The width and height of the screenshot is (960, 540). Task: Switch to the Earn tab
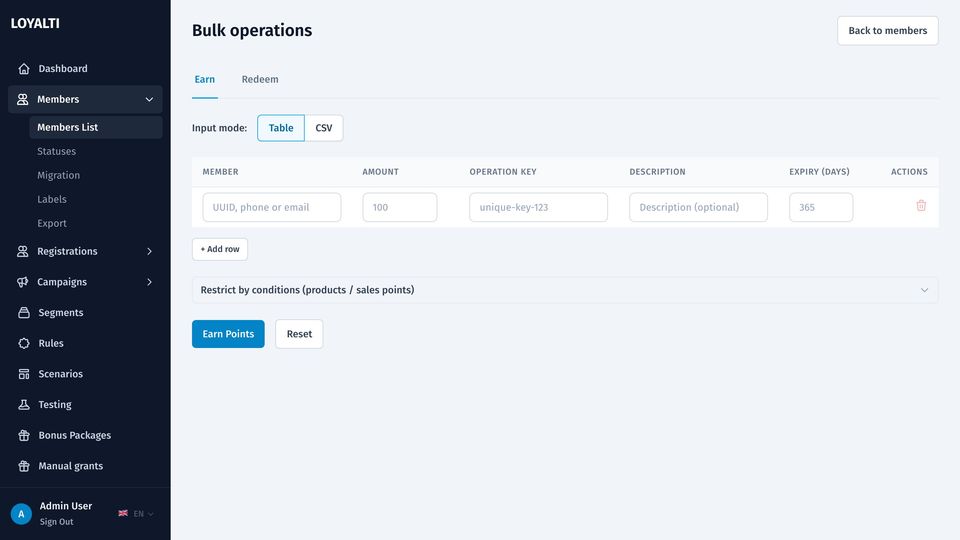pyautogui.click(x=204, y=79)
